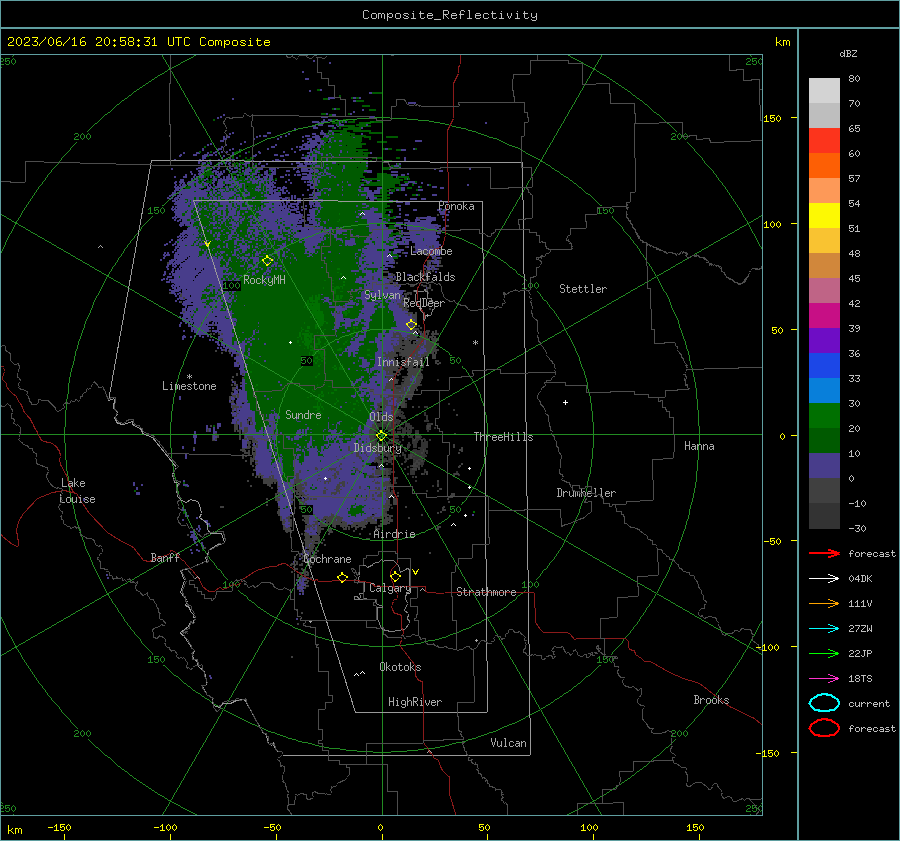This screenshot has height=841, width=900.
Task: Select the red 60-65 dBZ color band
Action: [x=824, y=141]
